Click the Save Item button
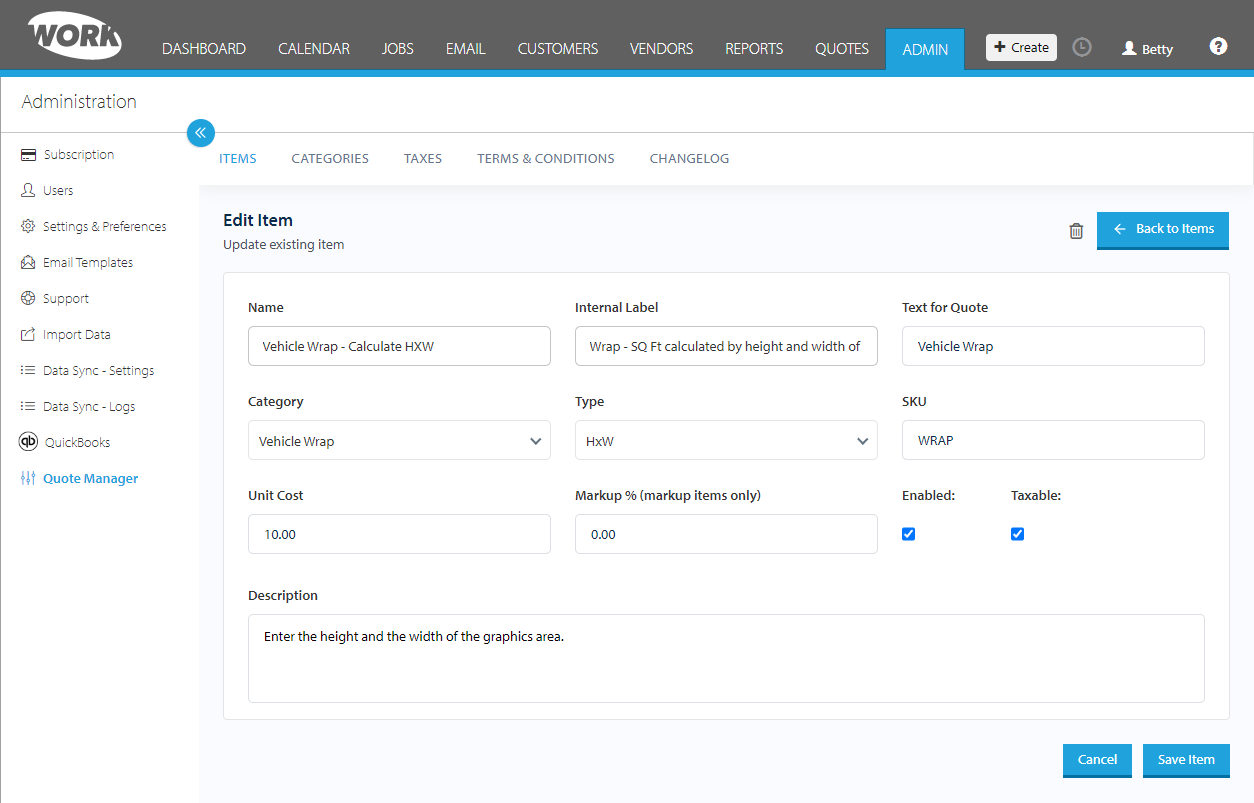 [x=1186, y=760]
